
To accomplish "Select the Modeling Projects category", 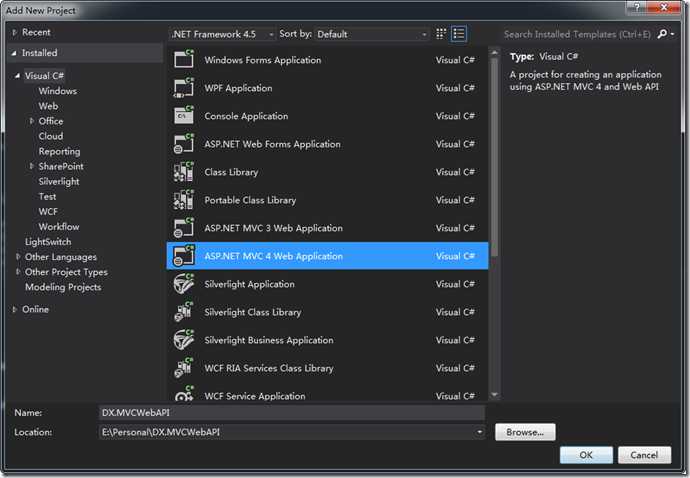I will pyautogui.click(x=63, y=287).
